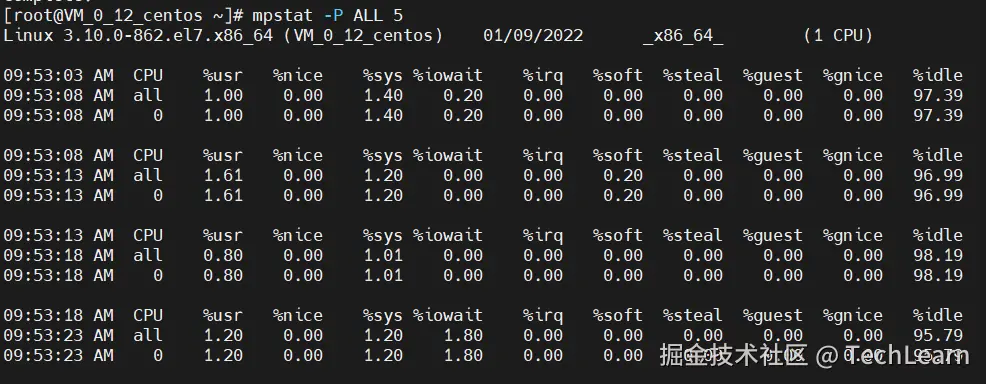Click the 0.20 %soft value at 09:53:13 all row
Viewport: 986px width, 384px height.
pyautogui.click(x=623, y=175)
